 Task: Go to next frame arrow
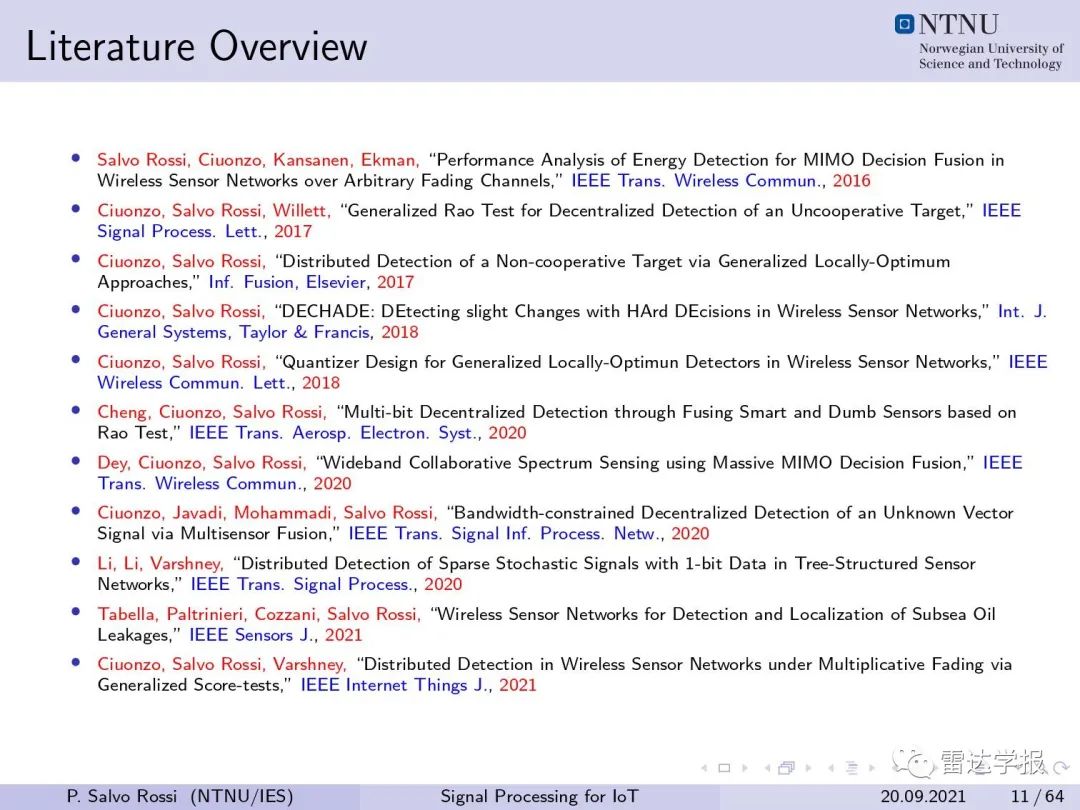[x=808, y=768]
